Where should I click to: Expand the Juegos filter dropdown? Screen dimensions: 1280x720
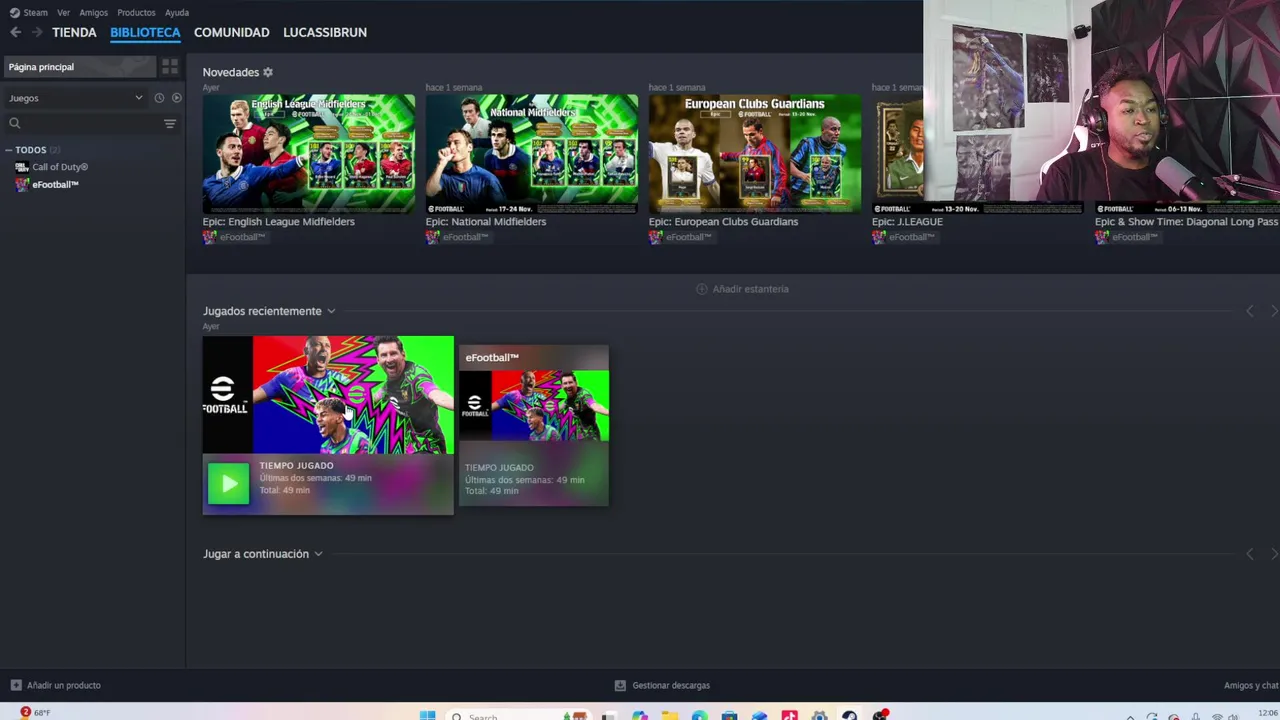pos(139,98)
